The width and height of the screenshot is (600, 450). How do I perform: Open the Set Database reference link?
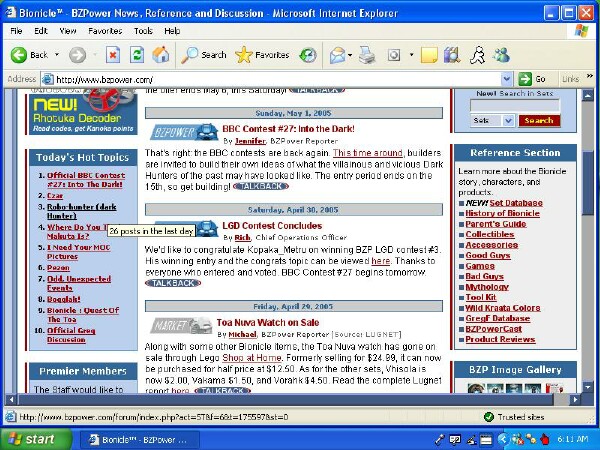coord(516,203)
